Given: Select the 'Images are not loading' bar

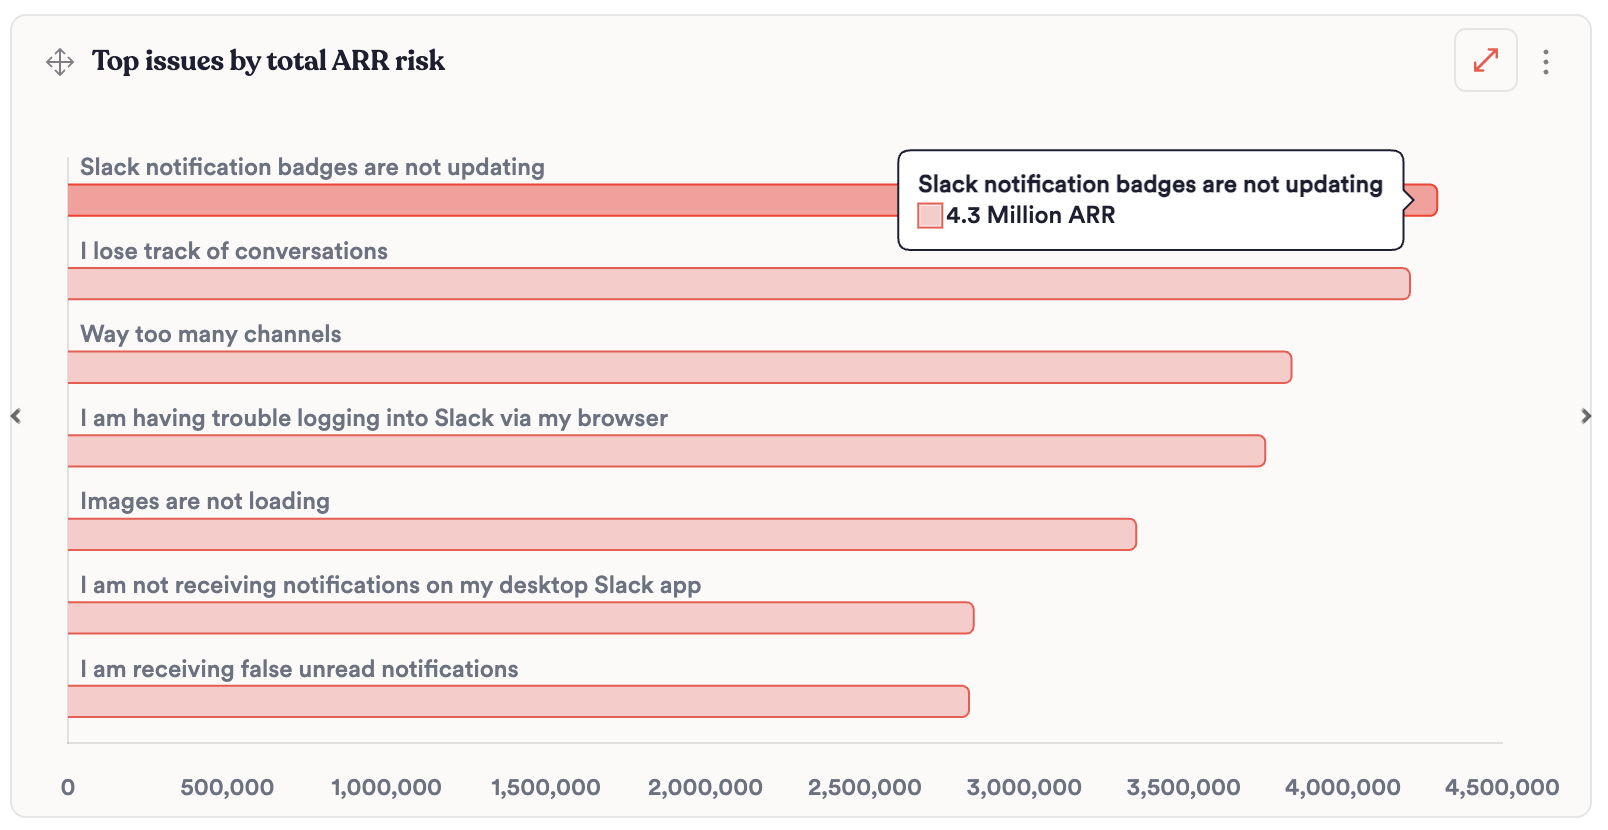Looking at the screenshot, I should tap(601, 535).
